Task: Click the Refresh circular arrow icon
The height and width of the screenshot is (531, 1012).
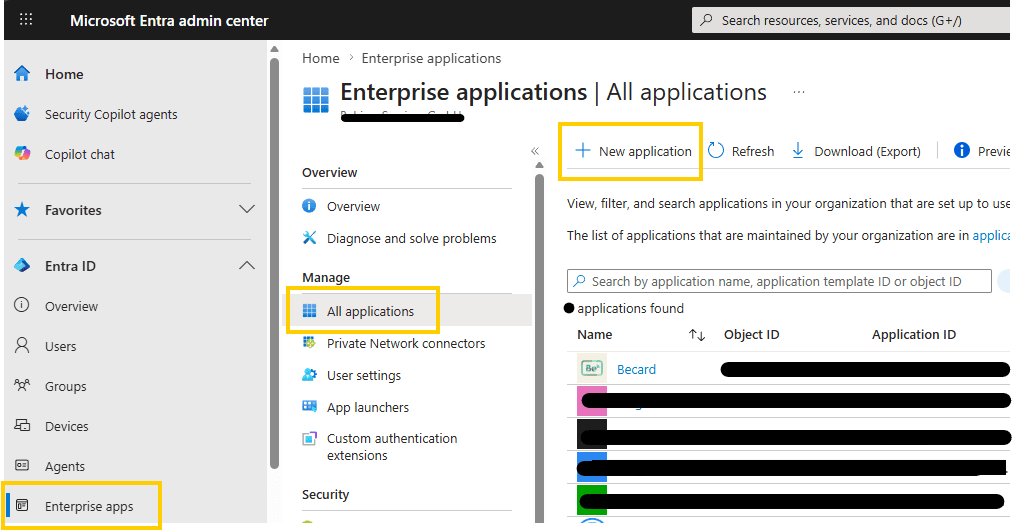Action: pos(716,150)
